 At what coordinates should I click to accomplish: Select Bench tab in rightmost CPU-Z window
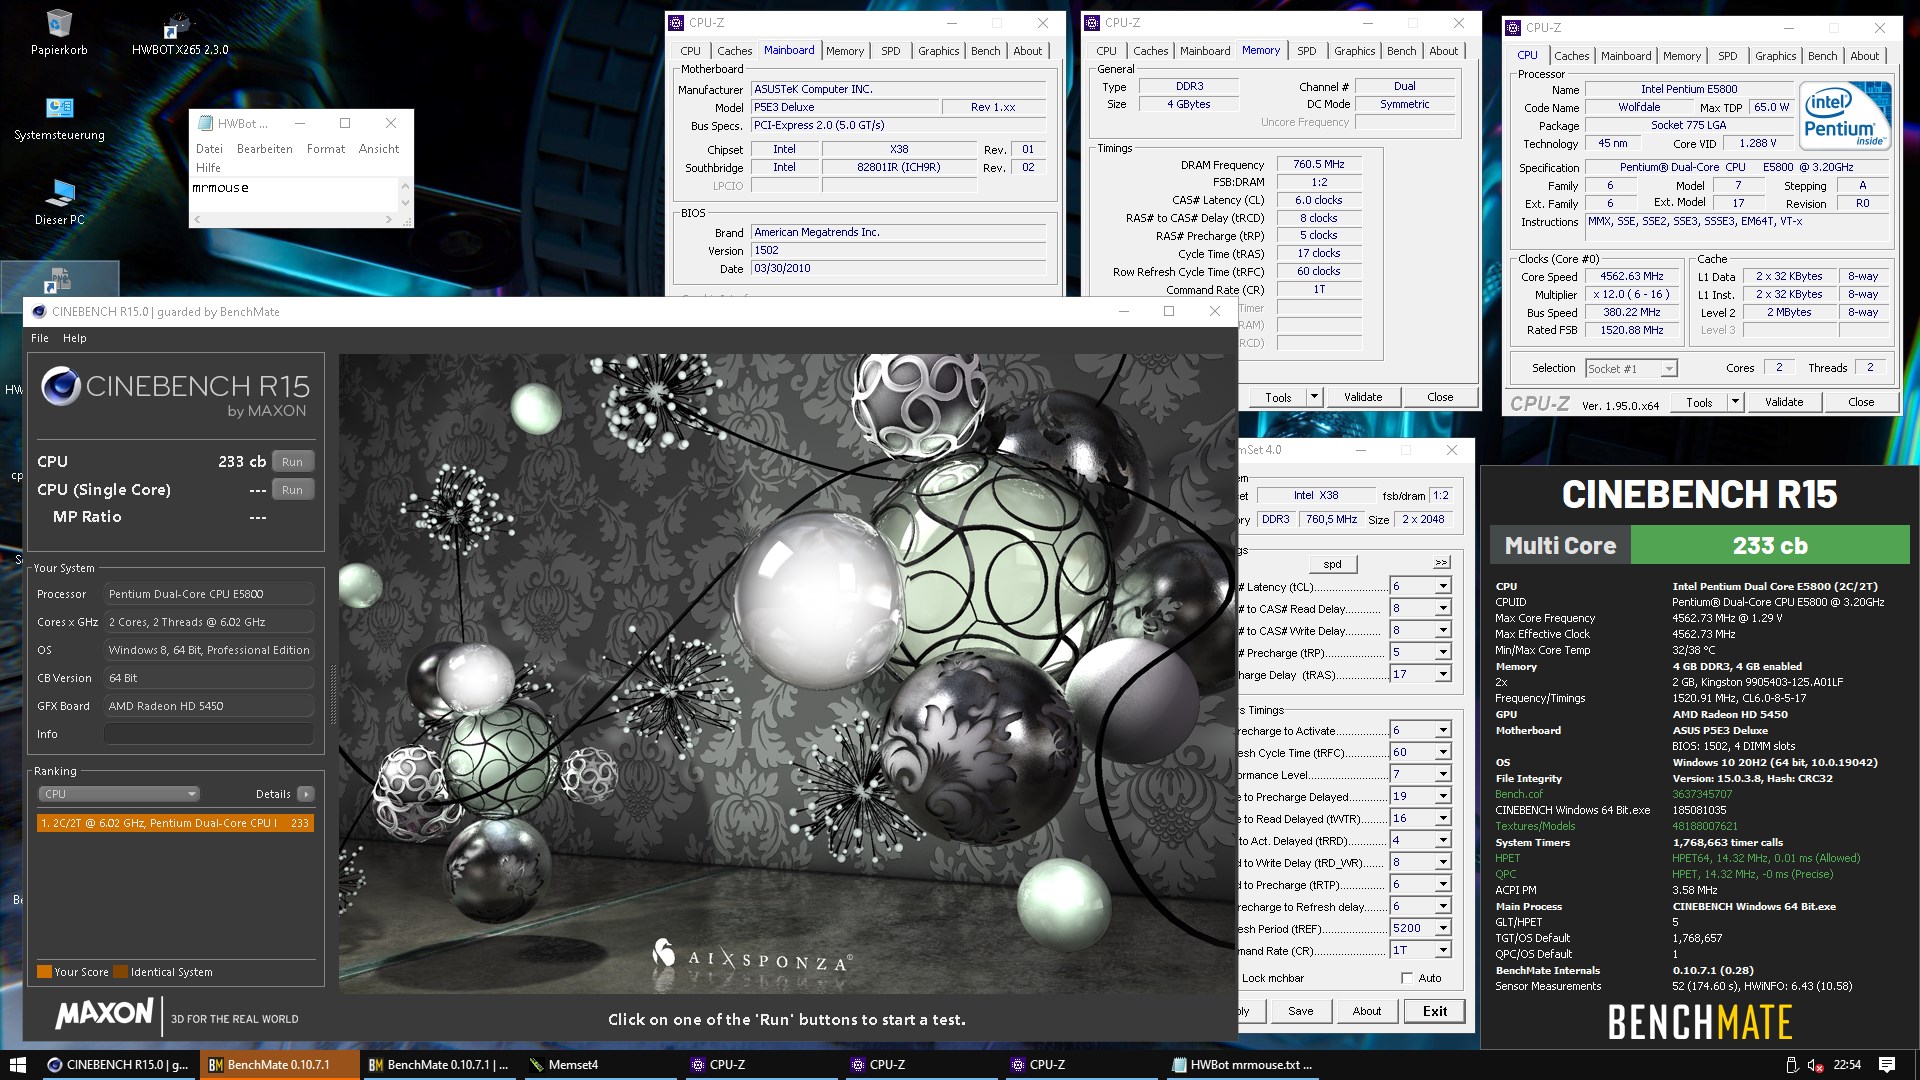click(x=1822, y=56)
